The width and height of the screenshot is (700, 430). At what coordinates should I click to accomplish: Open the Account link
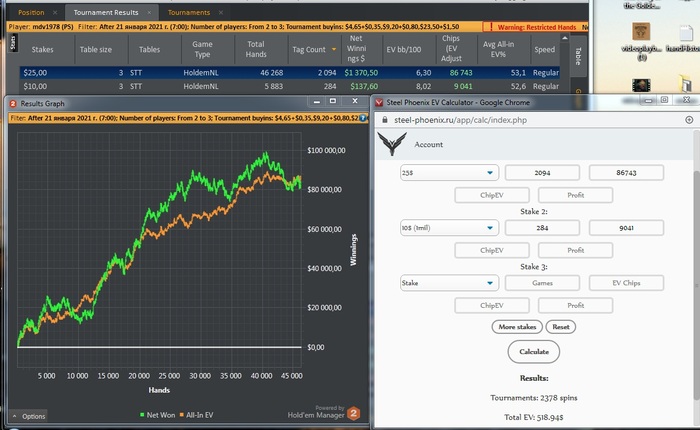coord(428,145)
